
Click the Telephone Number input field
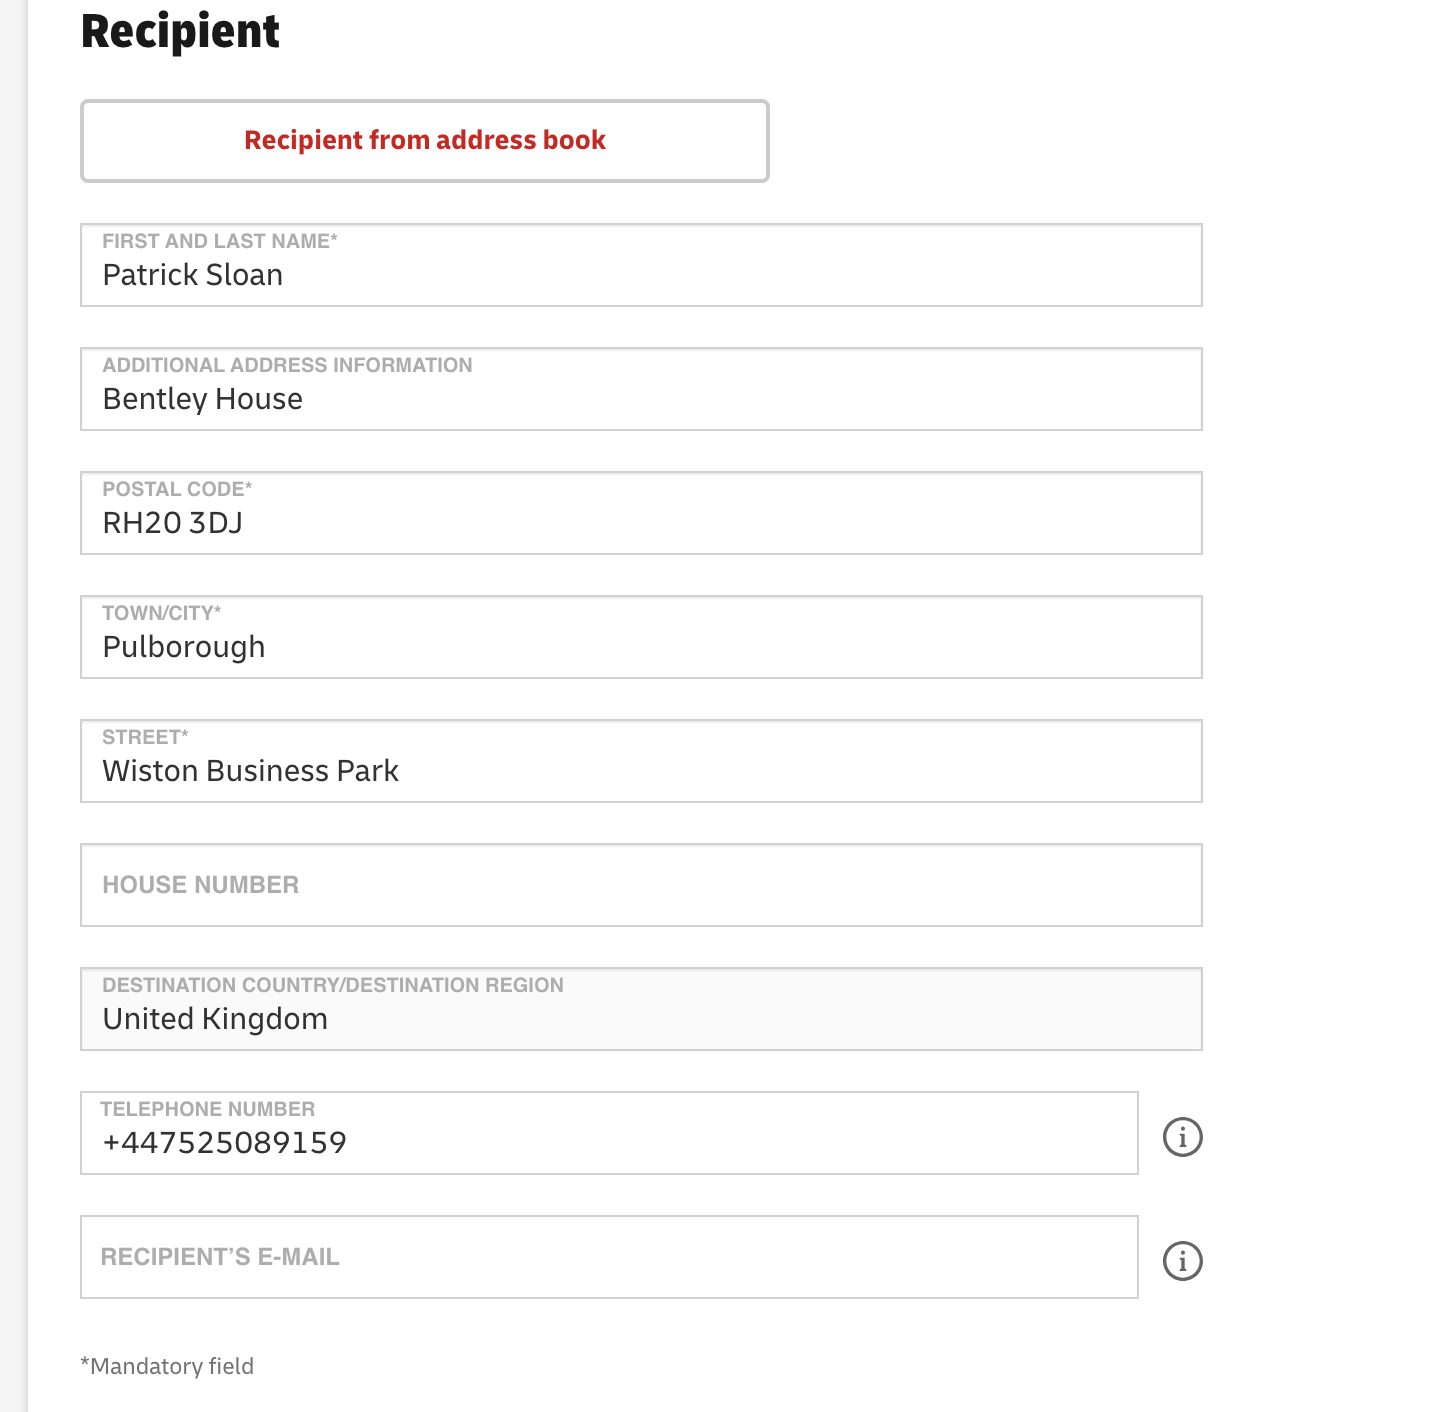[x=609, y=1133]
